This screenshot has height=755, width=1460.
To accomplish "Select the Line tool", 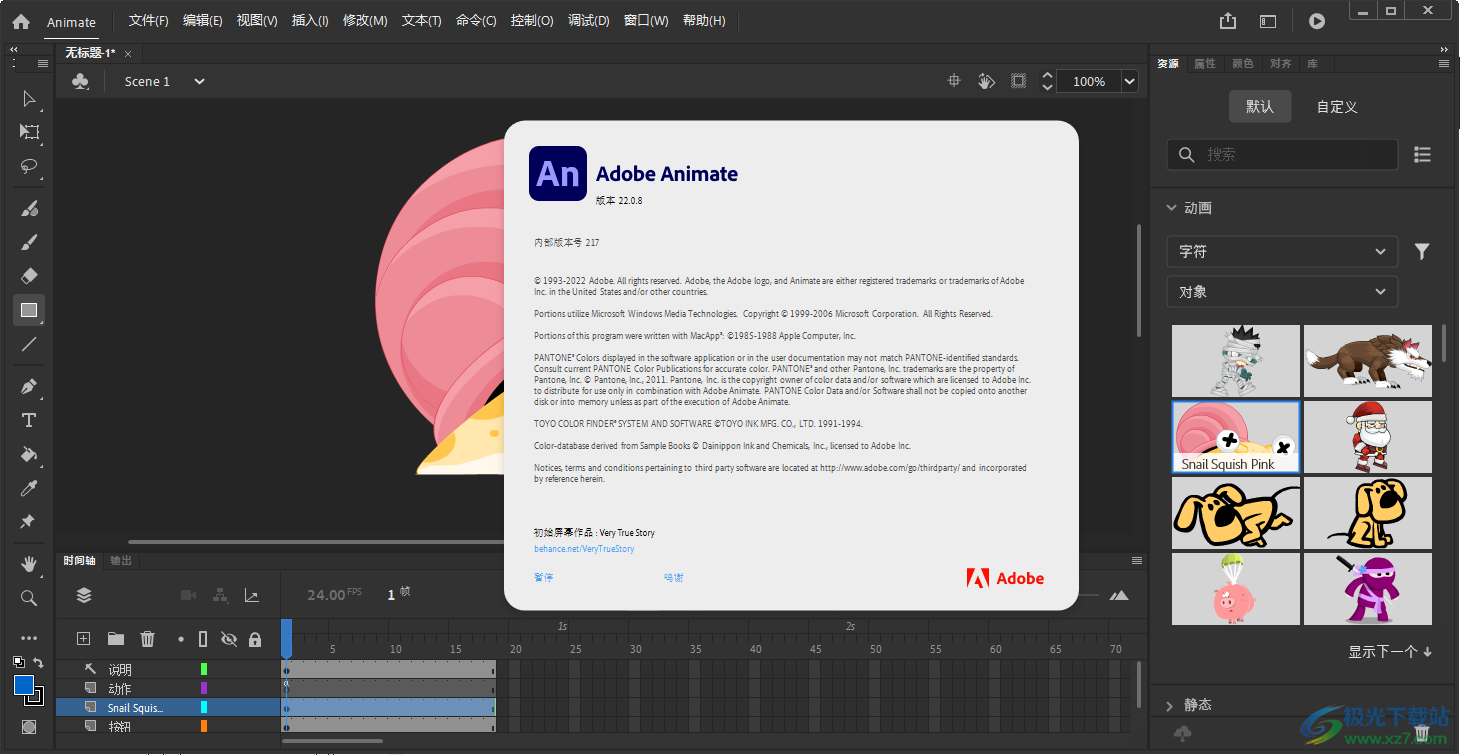I will (x=29, y=344).
